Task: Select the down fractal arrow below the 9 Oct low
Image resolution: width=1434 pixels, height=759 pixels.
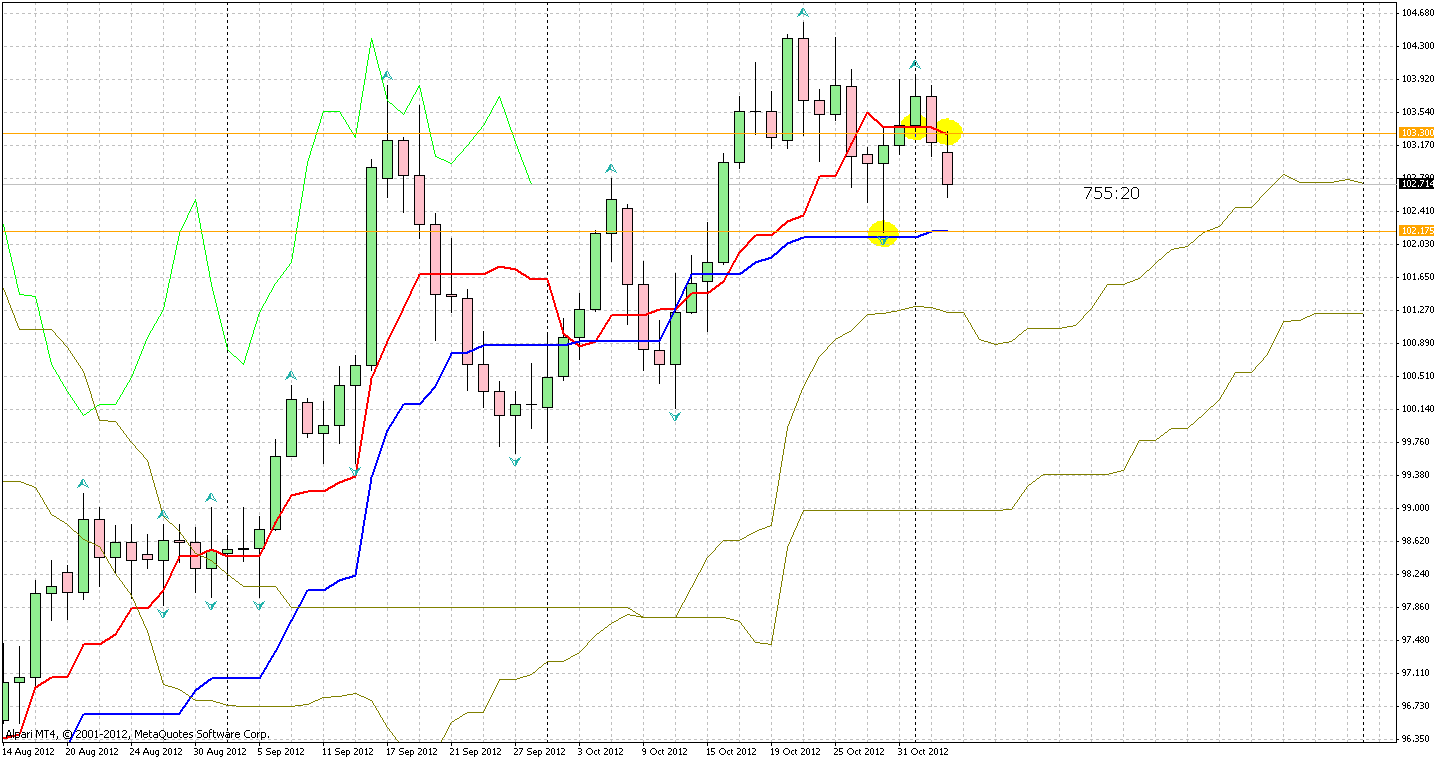Action: coord(675,415)
